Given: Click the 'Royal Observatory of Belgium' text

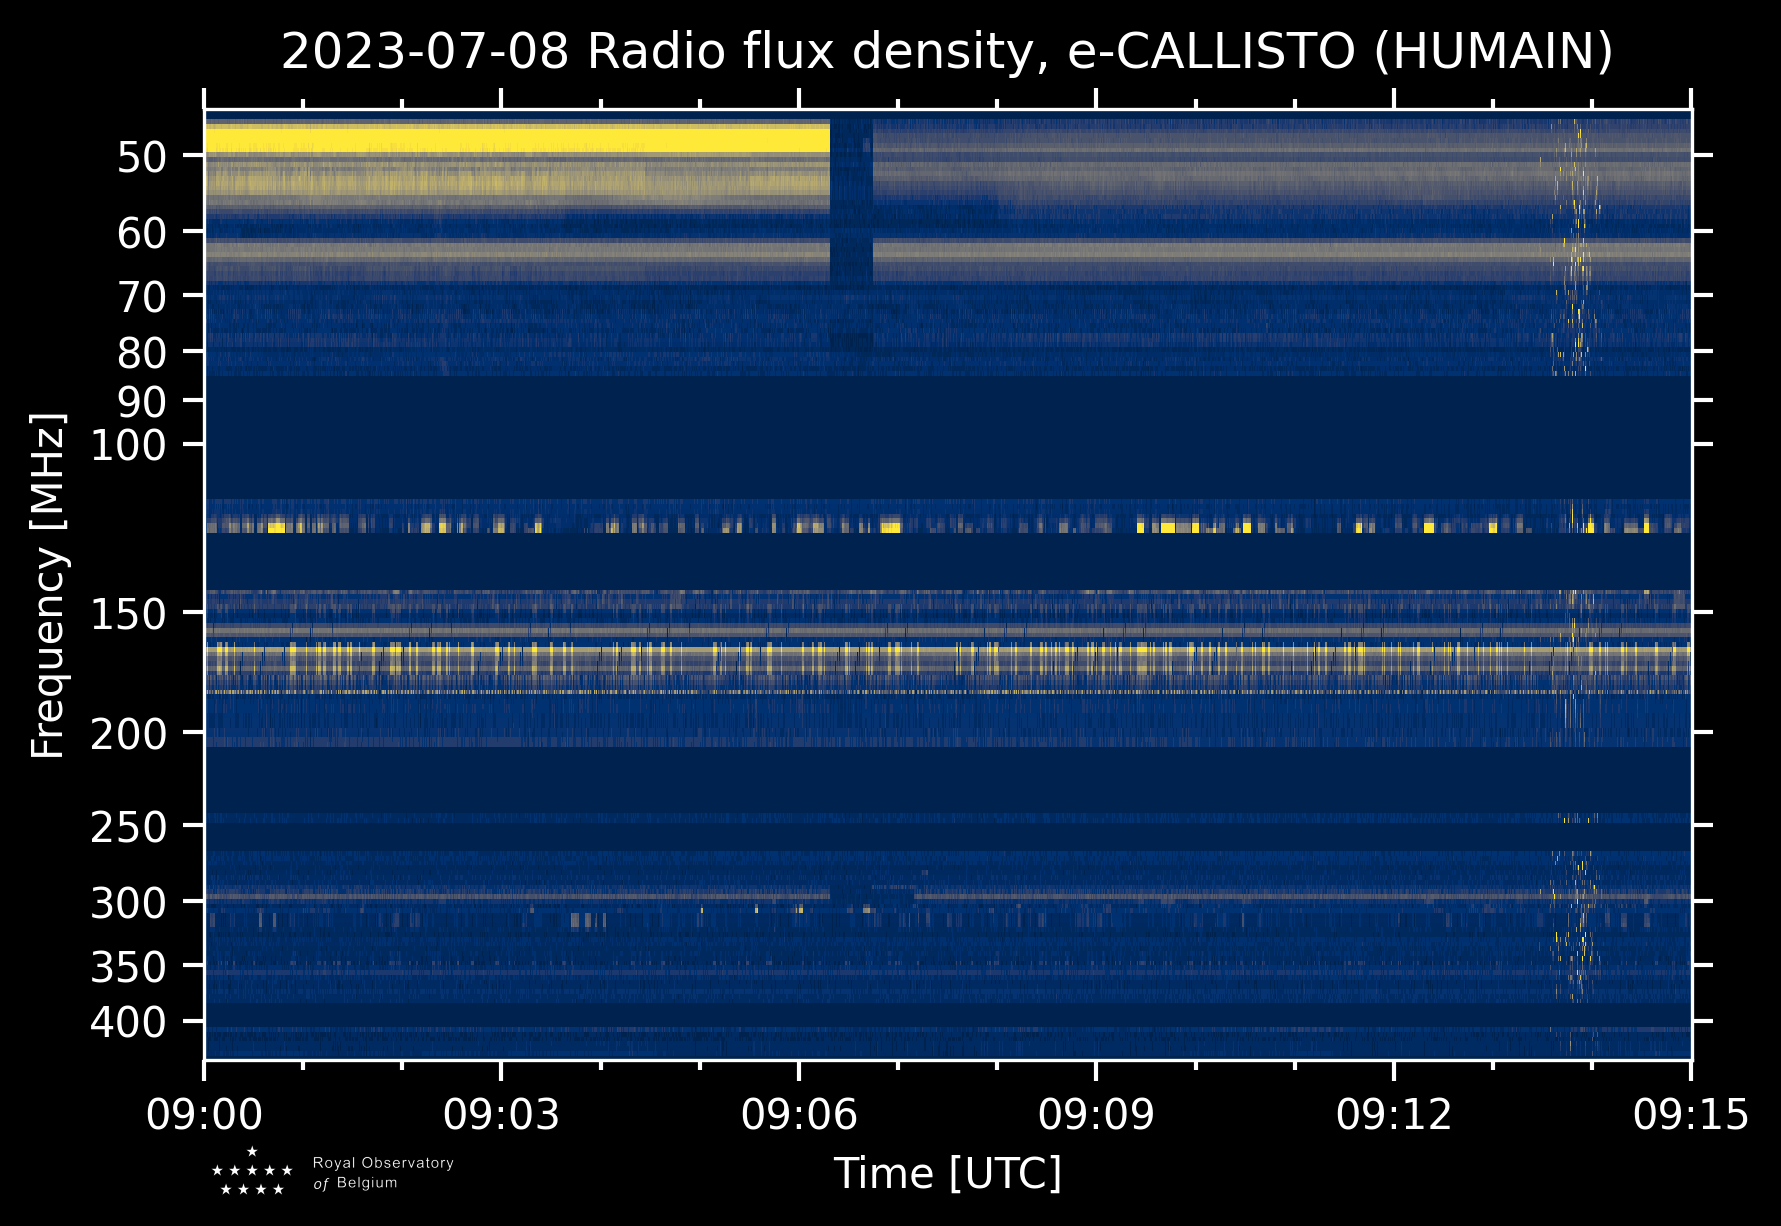Looking at the screenshot, I should 383,1173.
